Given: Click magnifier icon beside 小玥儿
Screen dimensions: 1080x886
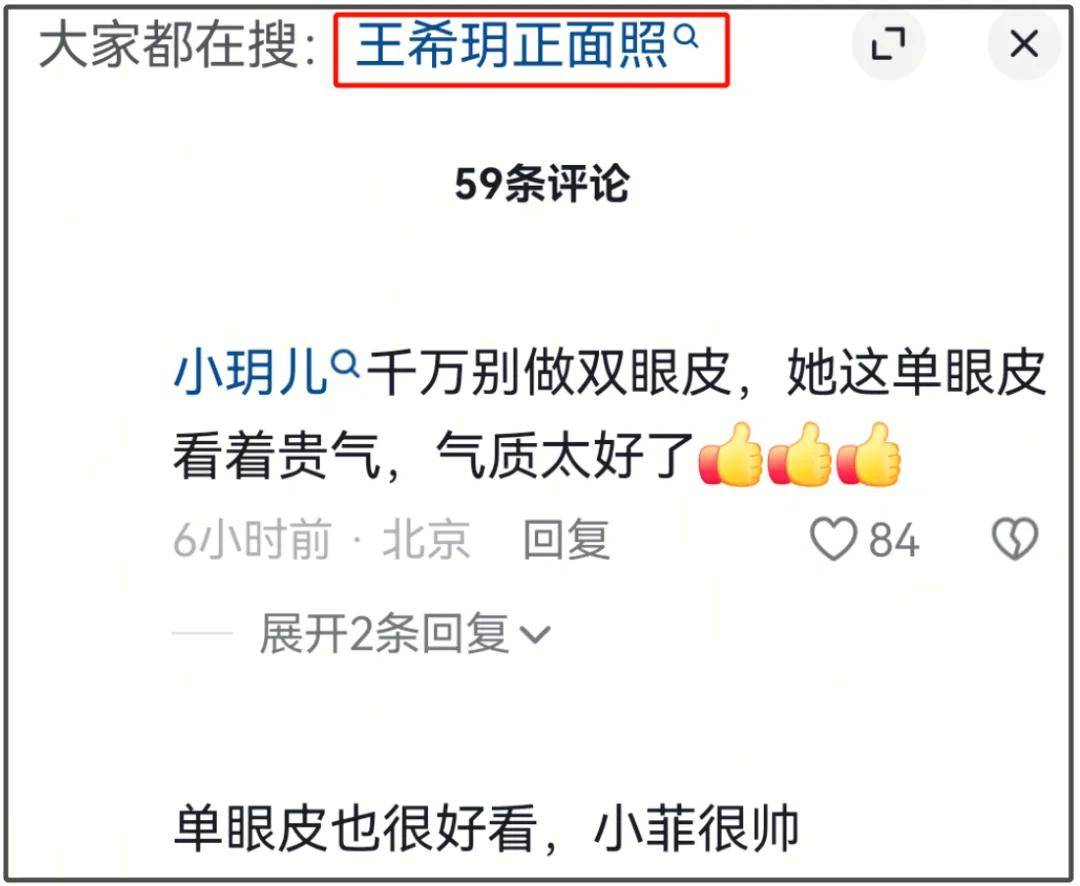Looking at the screenshot, I should tap(345, 363).
